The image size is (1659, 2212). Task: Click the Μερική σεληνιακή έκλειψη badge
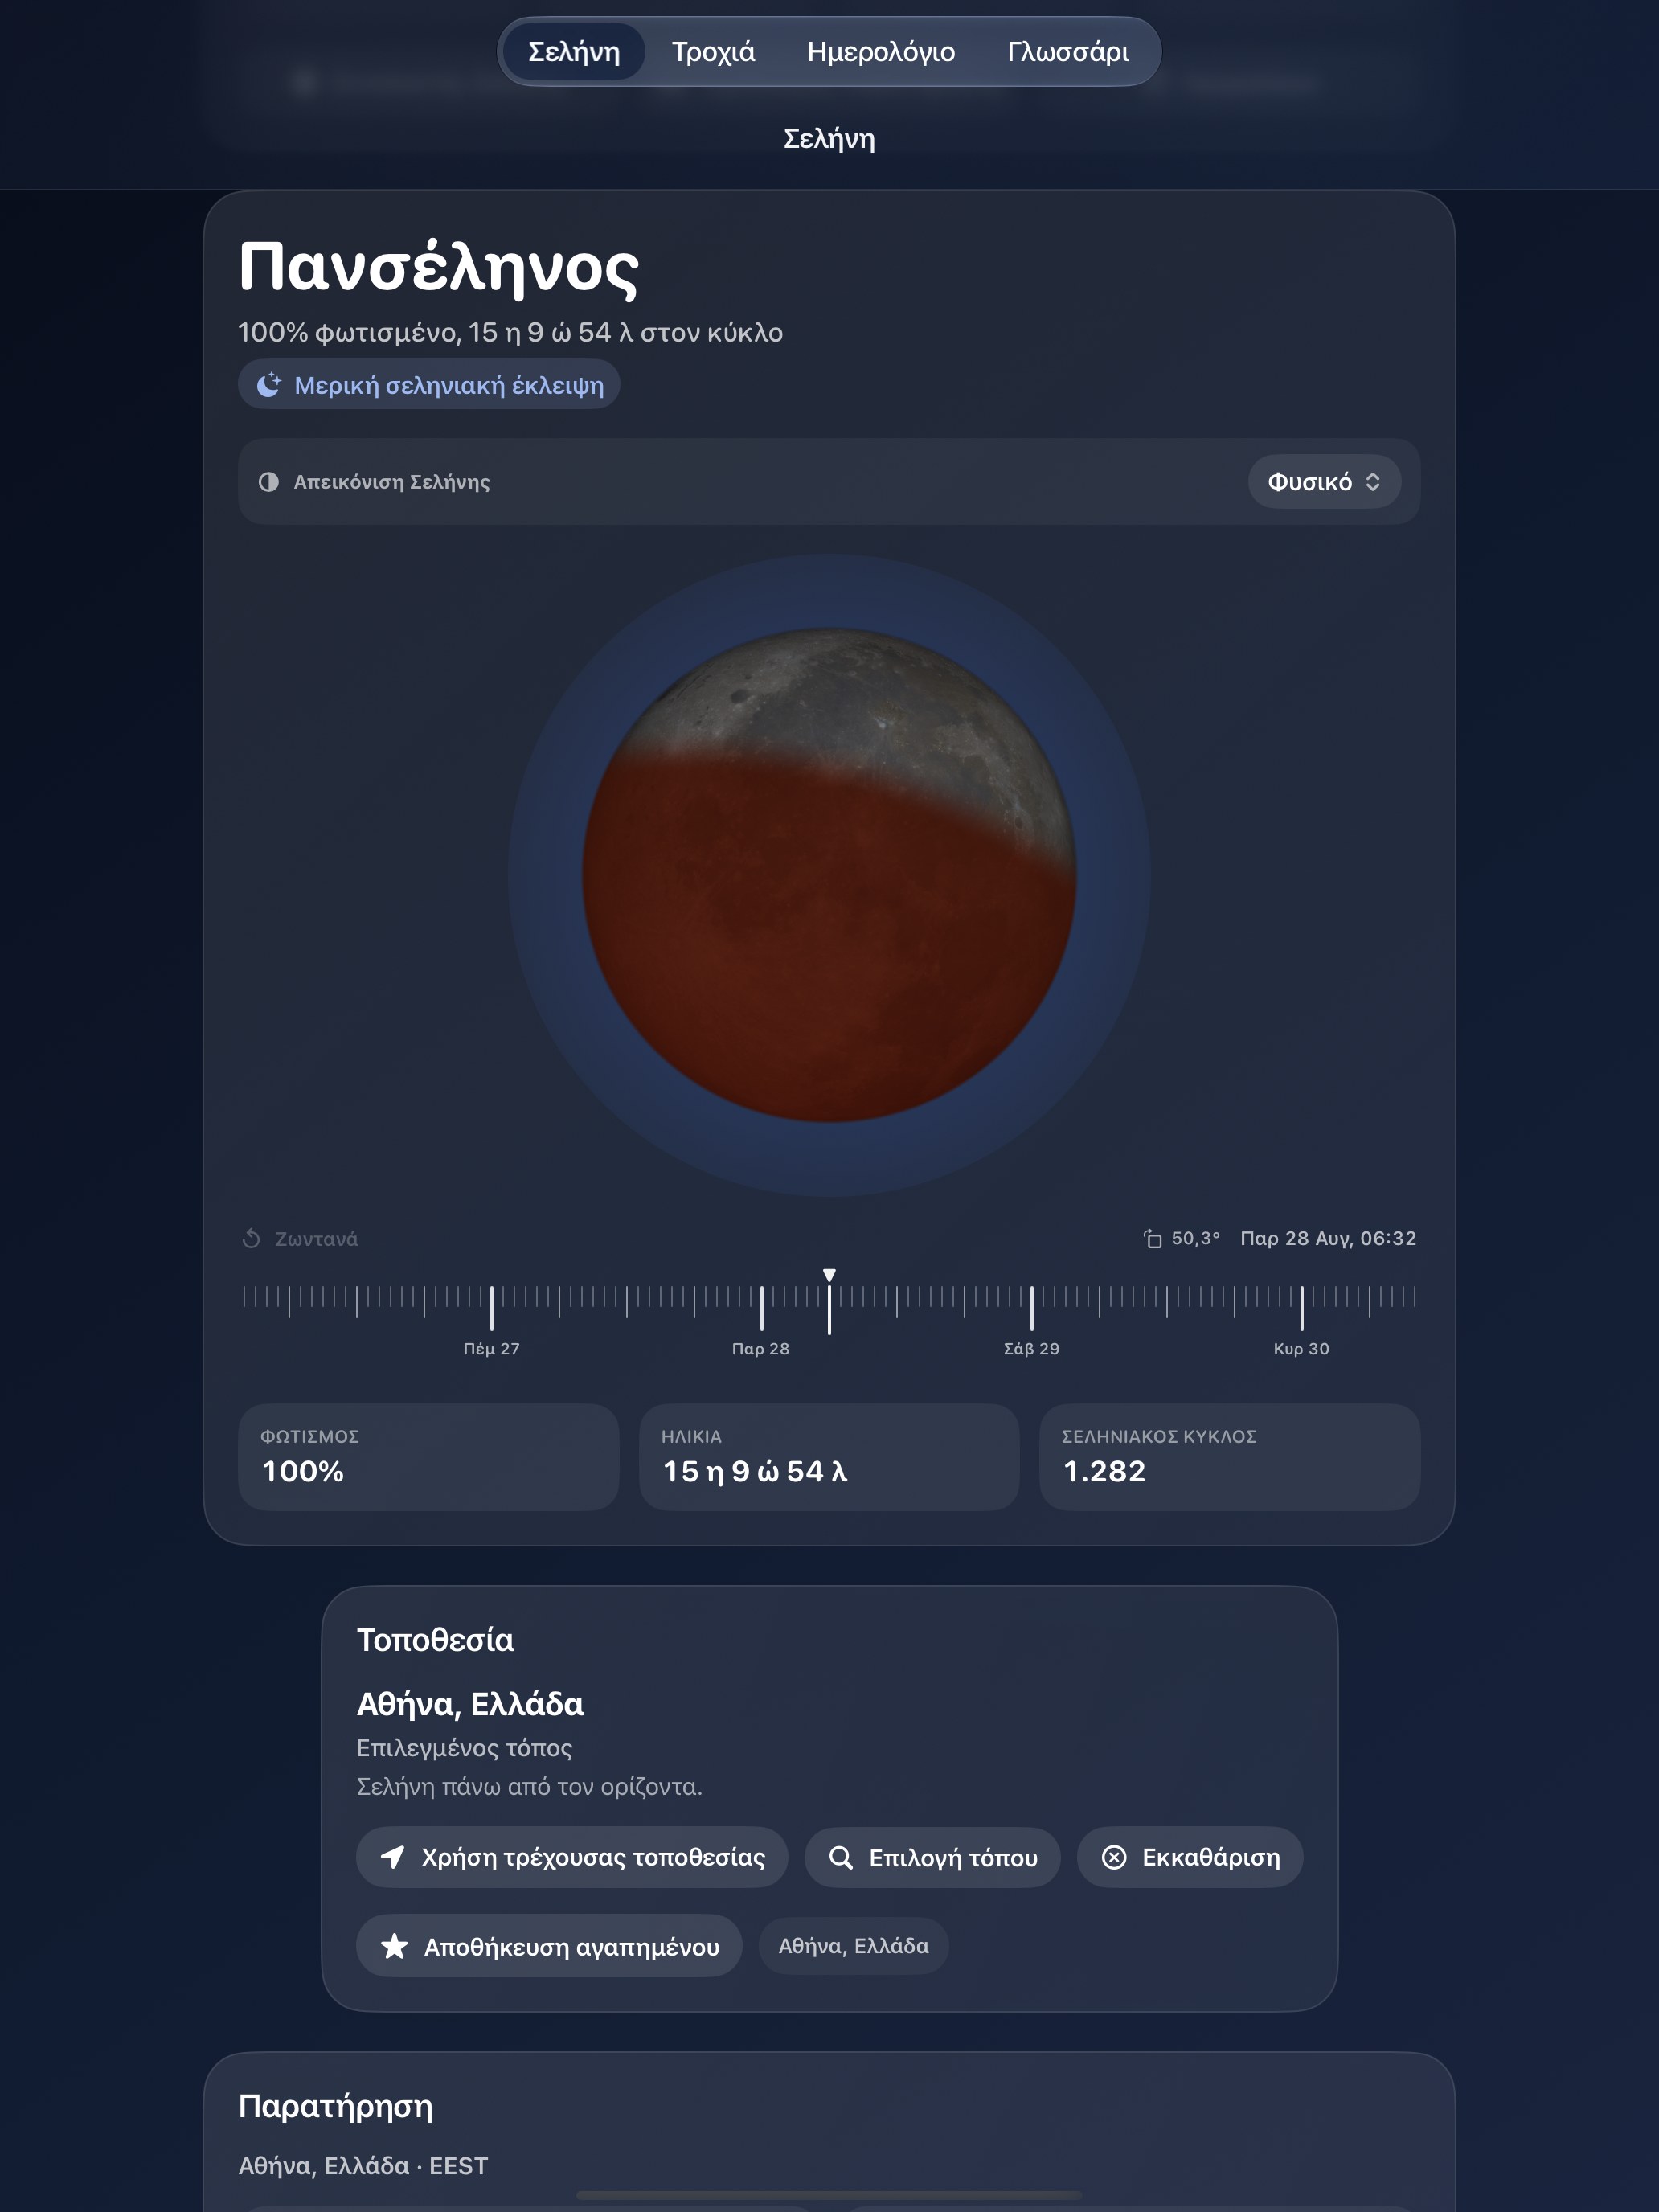[429, 385]
